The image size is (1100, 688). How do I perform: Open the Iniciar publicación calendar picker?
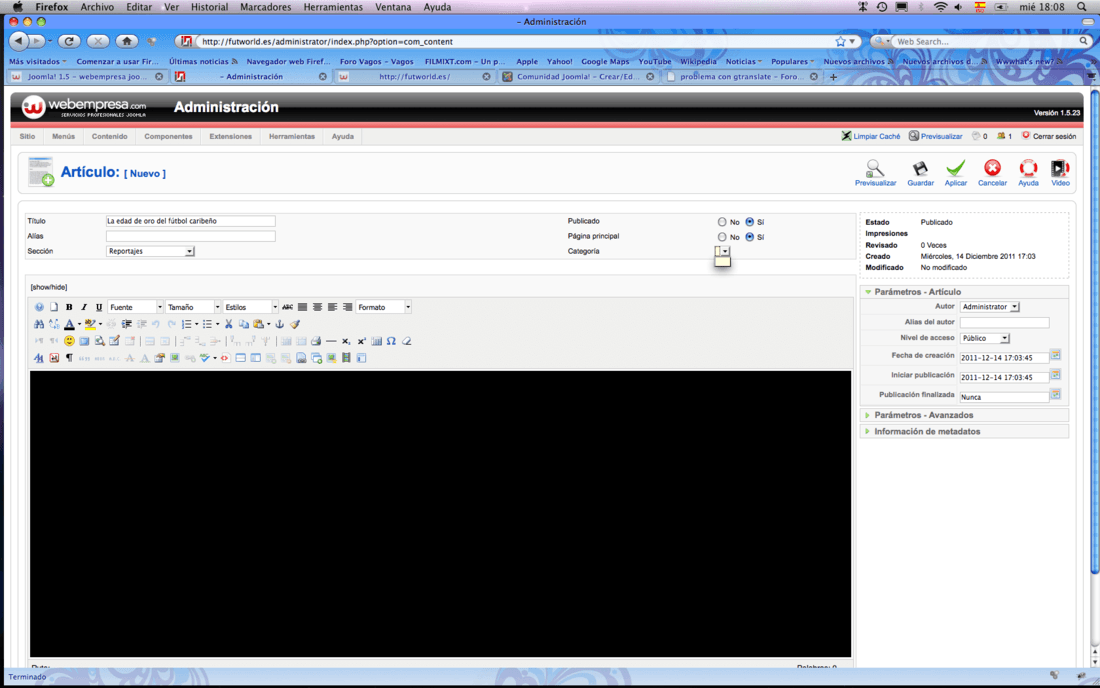(1055, 375)
